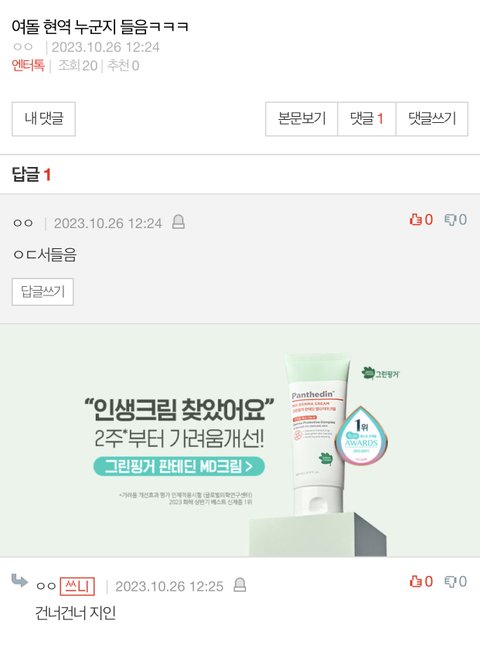Viewport: 480px width, 648px height.
Task: Open the 댓글쓰기 button
Action: (x=432, y=119)
